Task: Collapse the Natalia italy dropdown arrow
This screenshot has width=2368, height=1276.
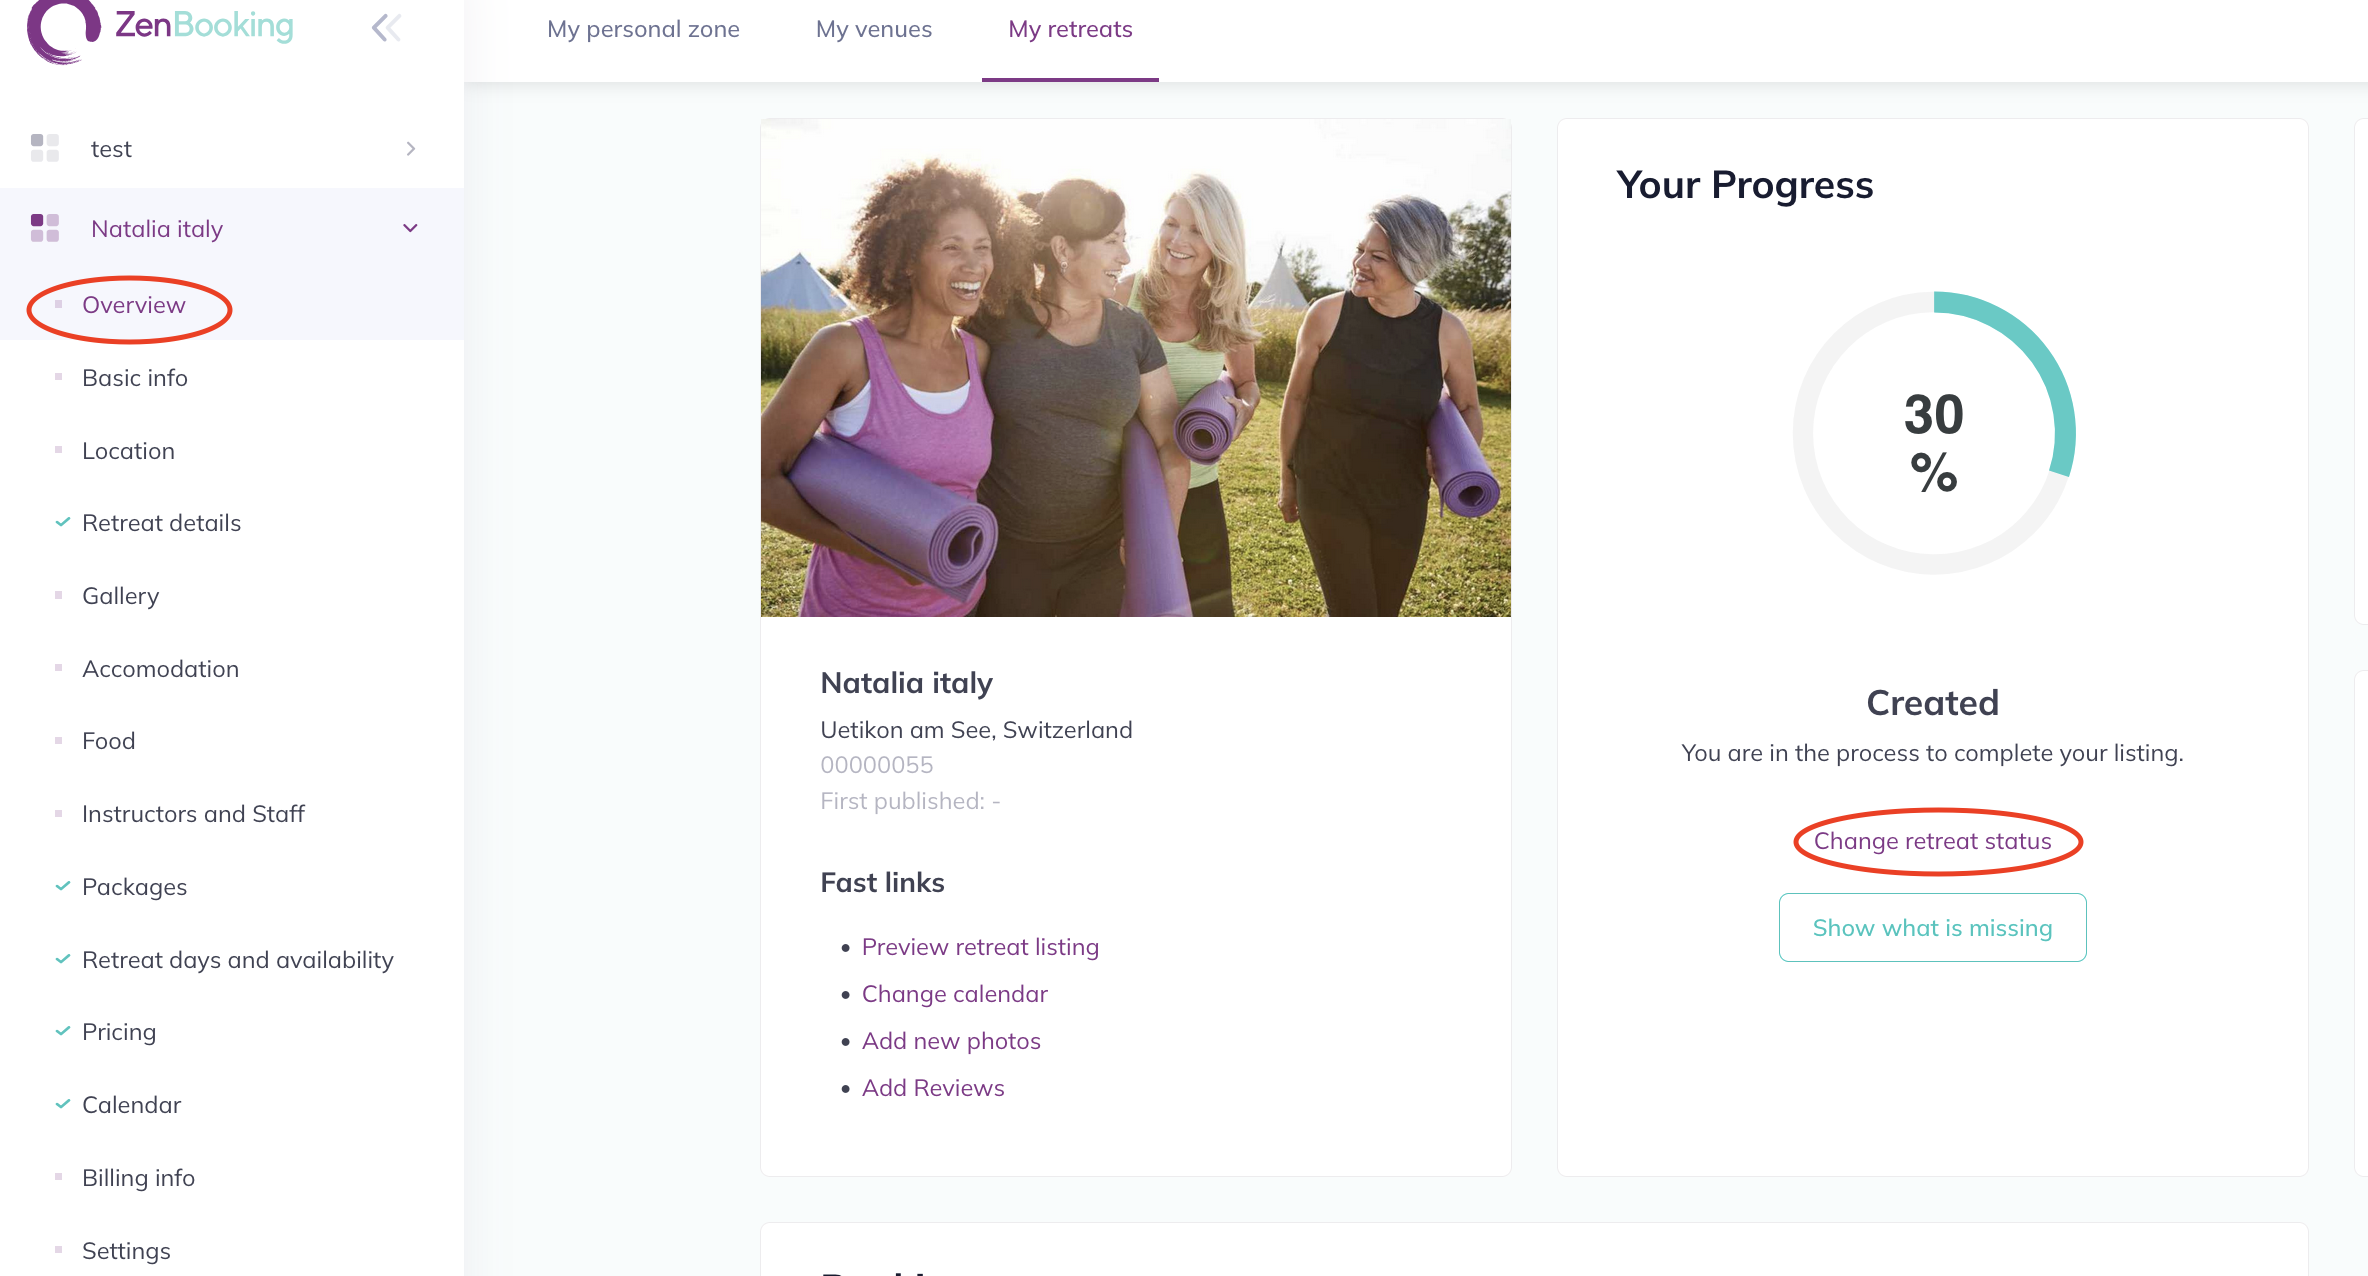Action: 410,228
